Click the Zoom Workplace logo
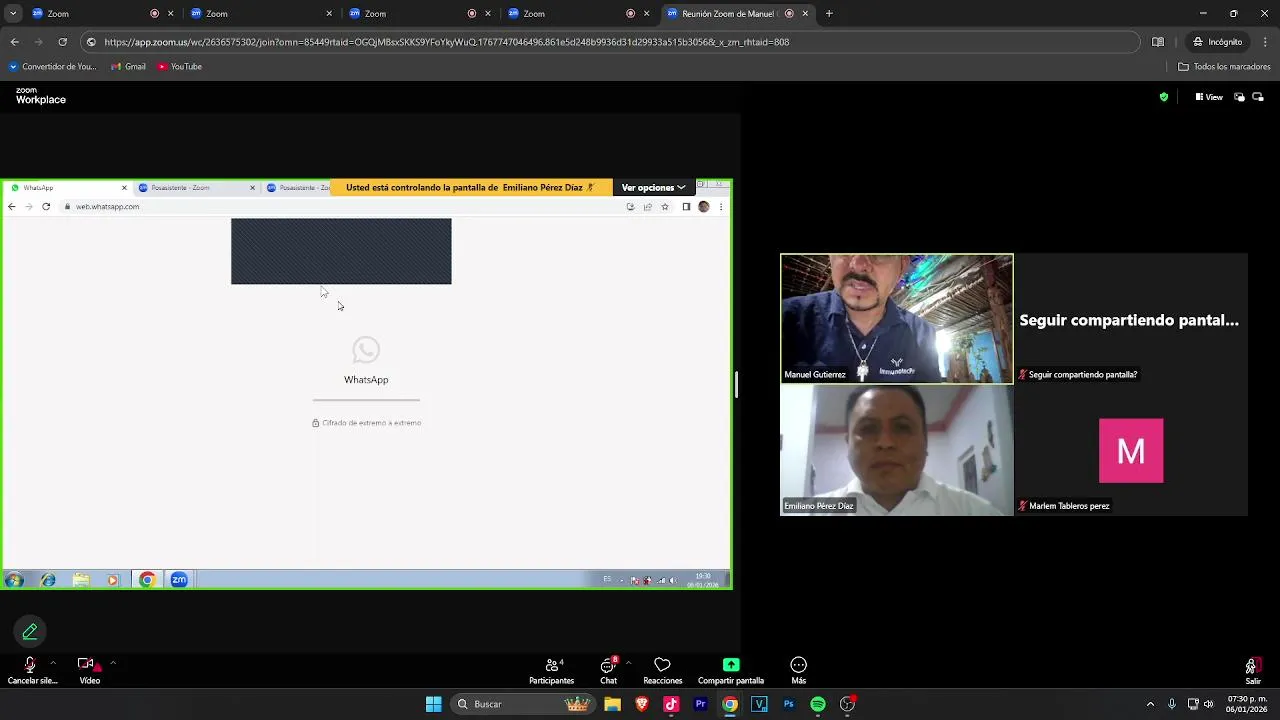This screenshot has height=720, width=1280. point(40,96)
